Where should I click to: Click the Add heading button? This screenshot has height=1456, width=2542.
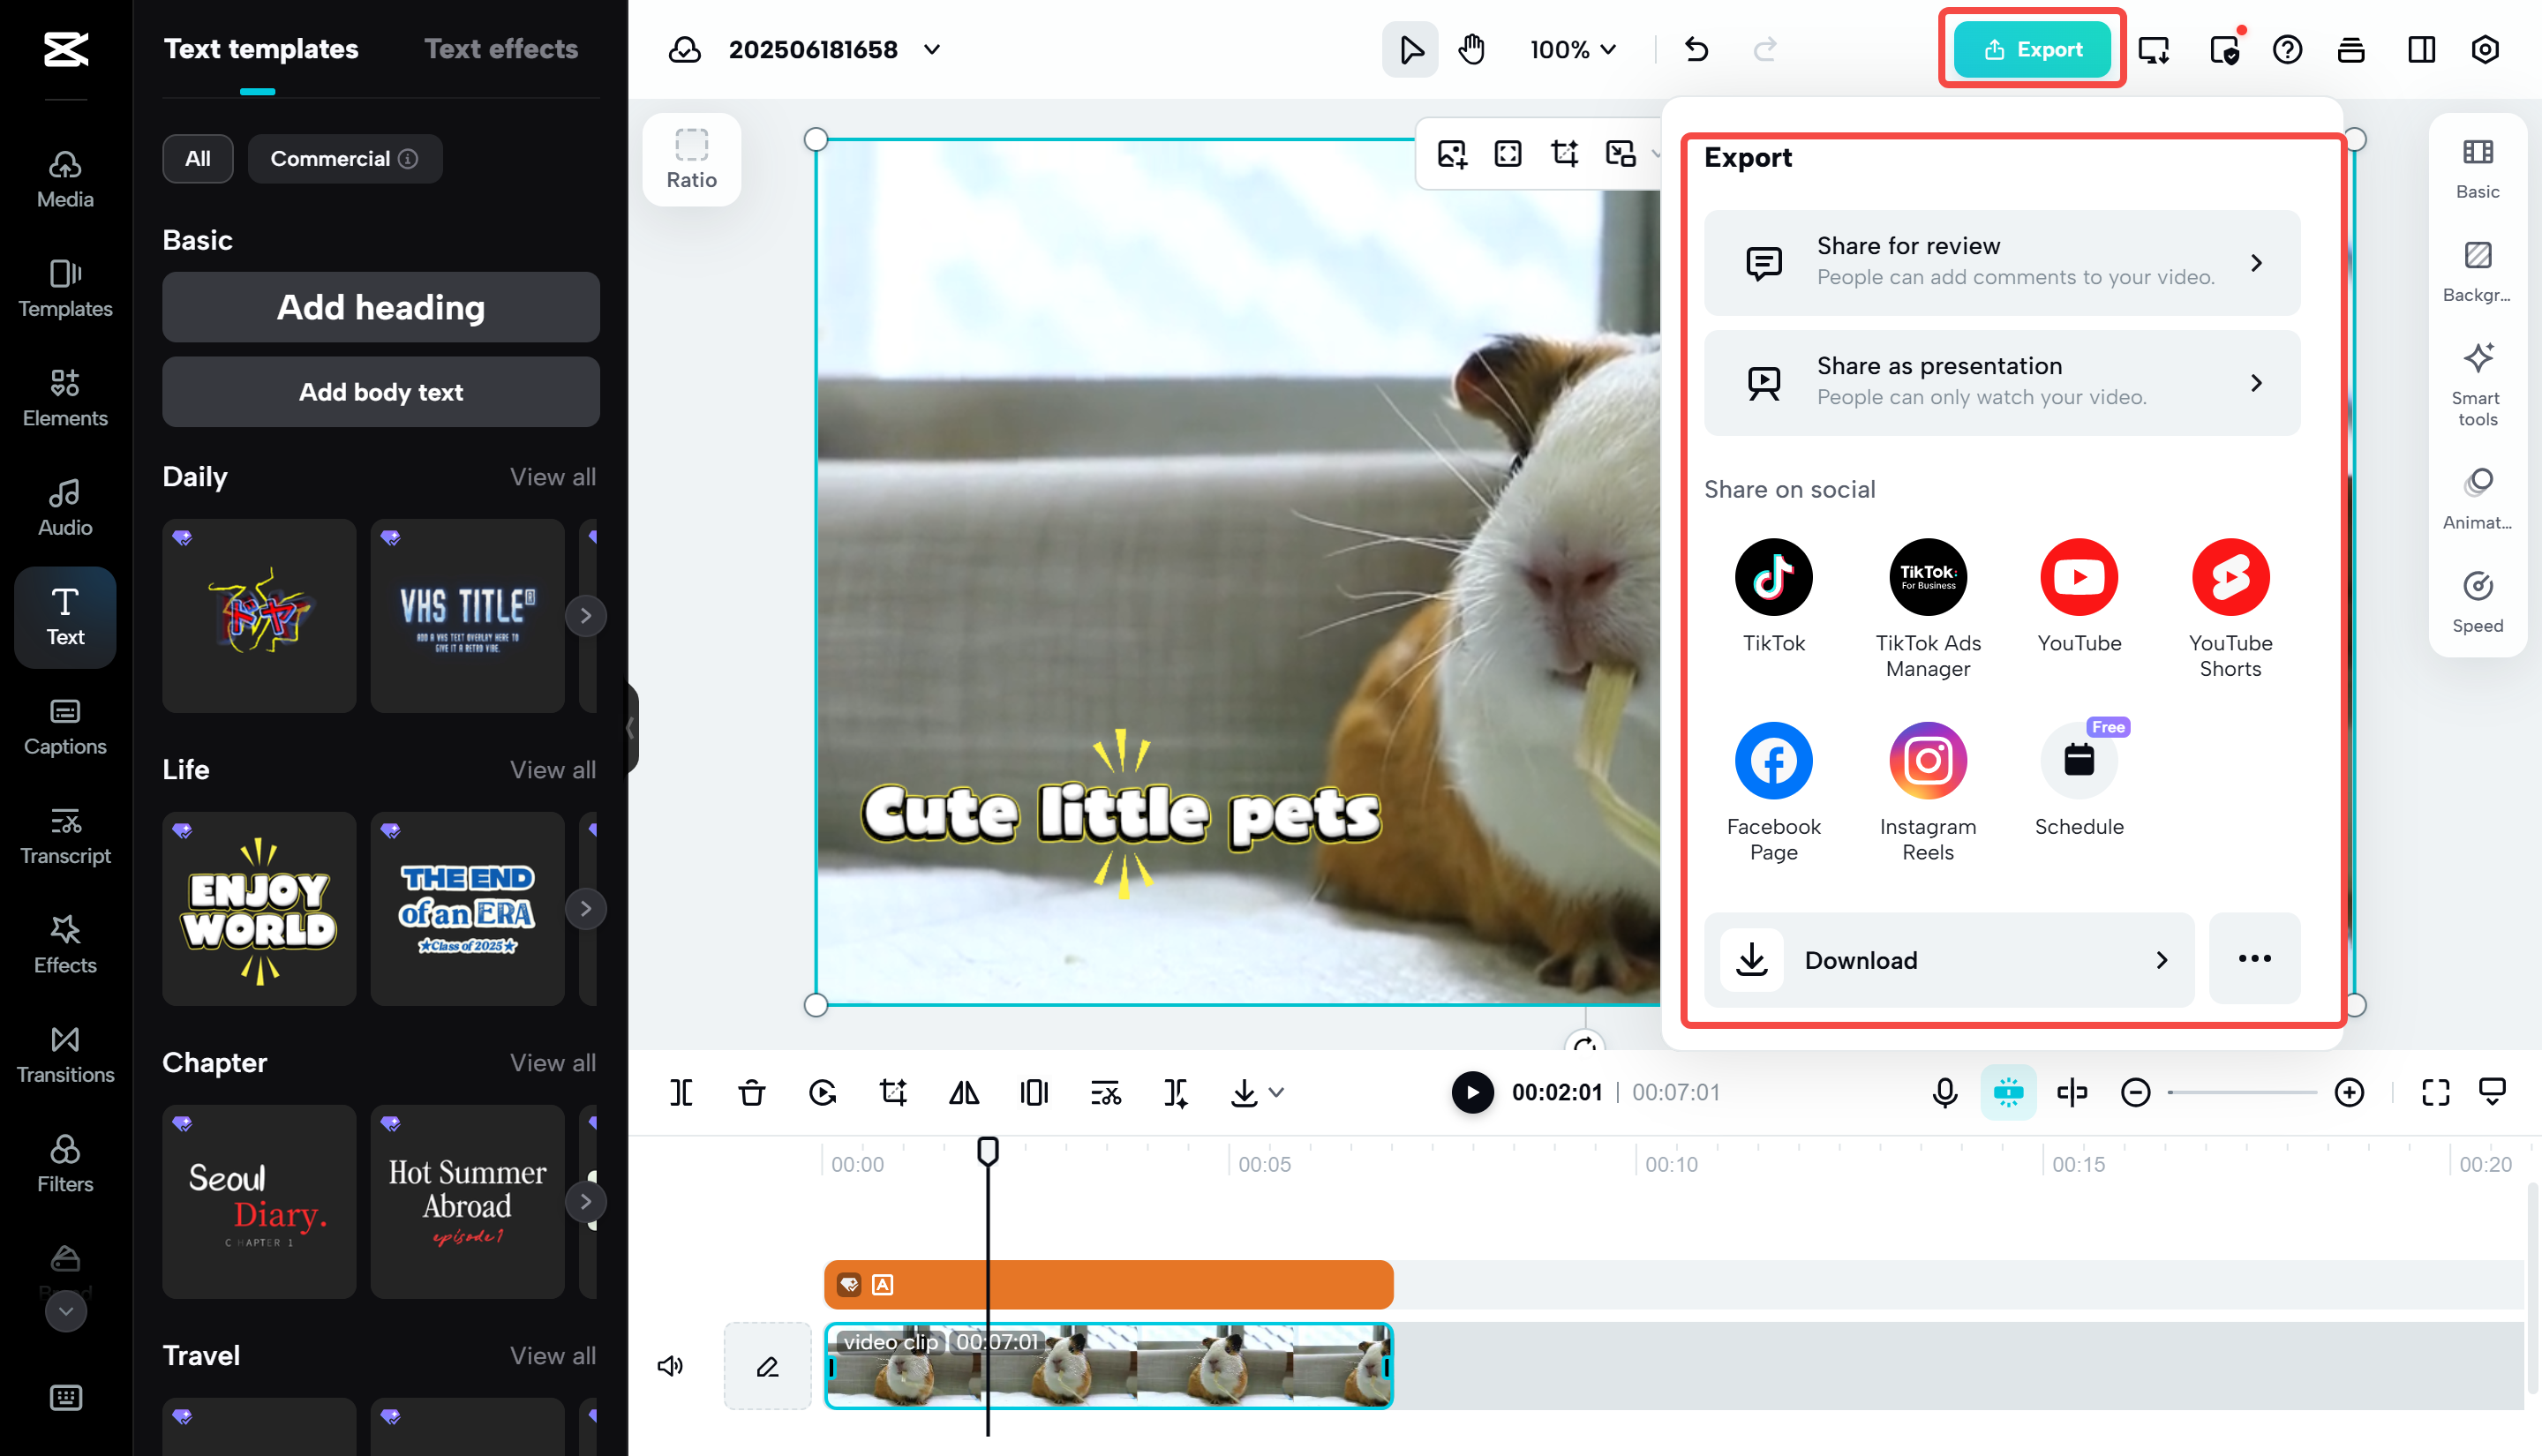click(380, 307)
